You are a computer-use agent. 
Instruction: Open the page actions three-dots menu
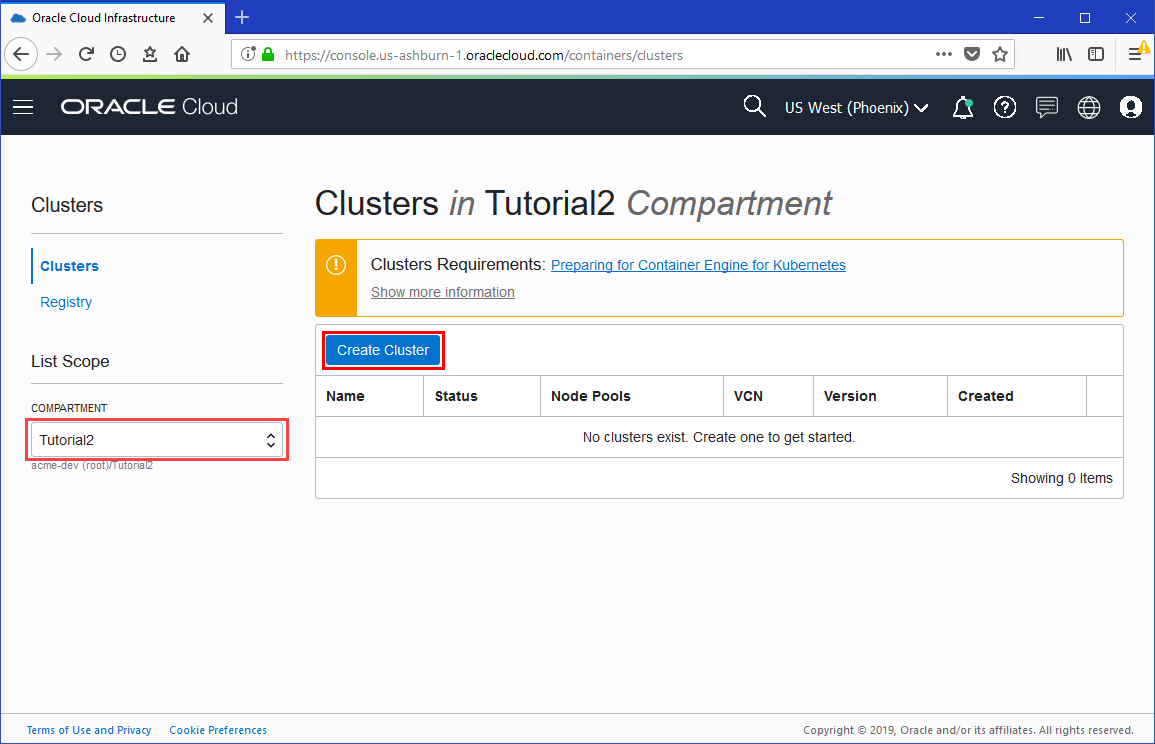tap(944, 55)
